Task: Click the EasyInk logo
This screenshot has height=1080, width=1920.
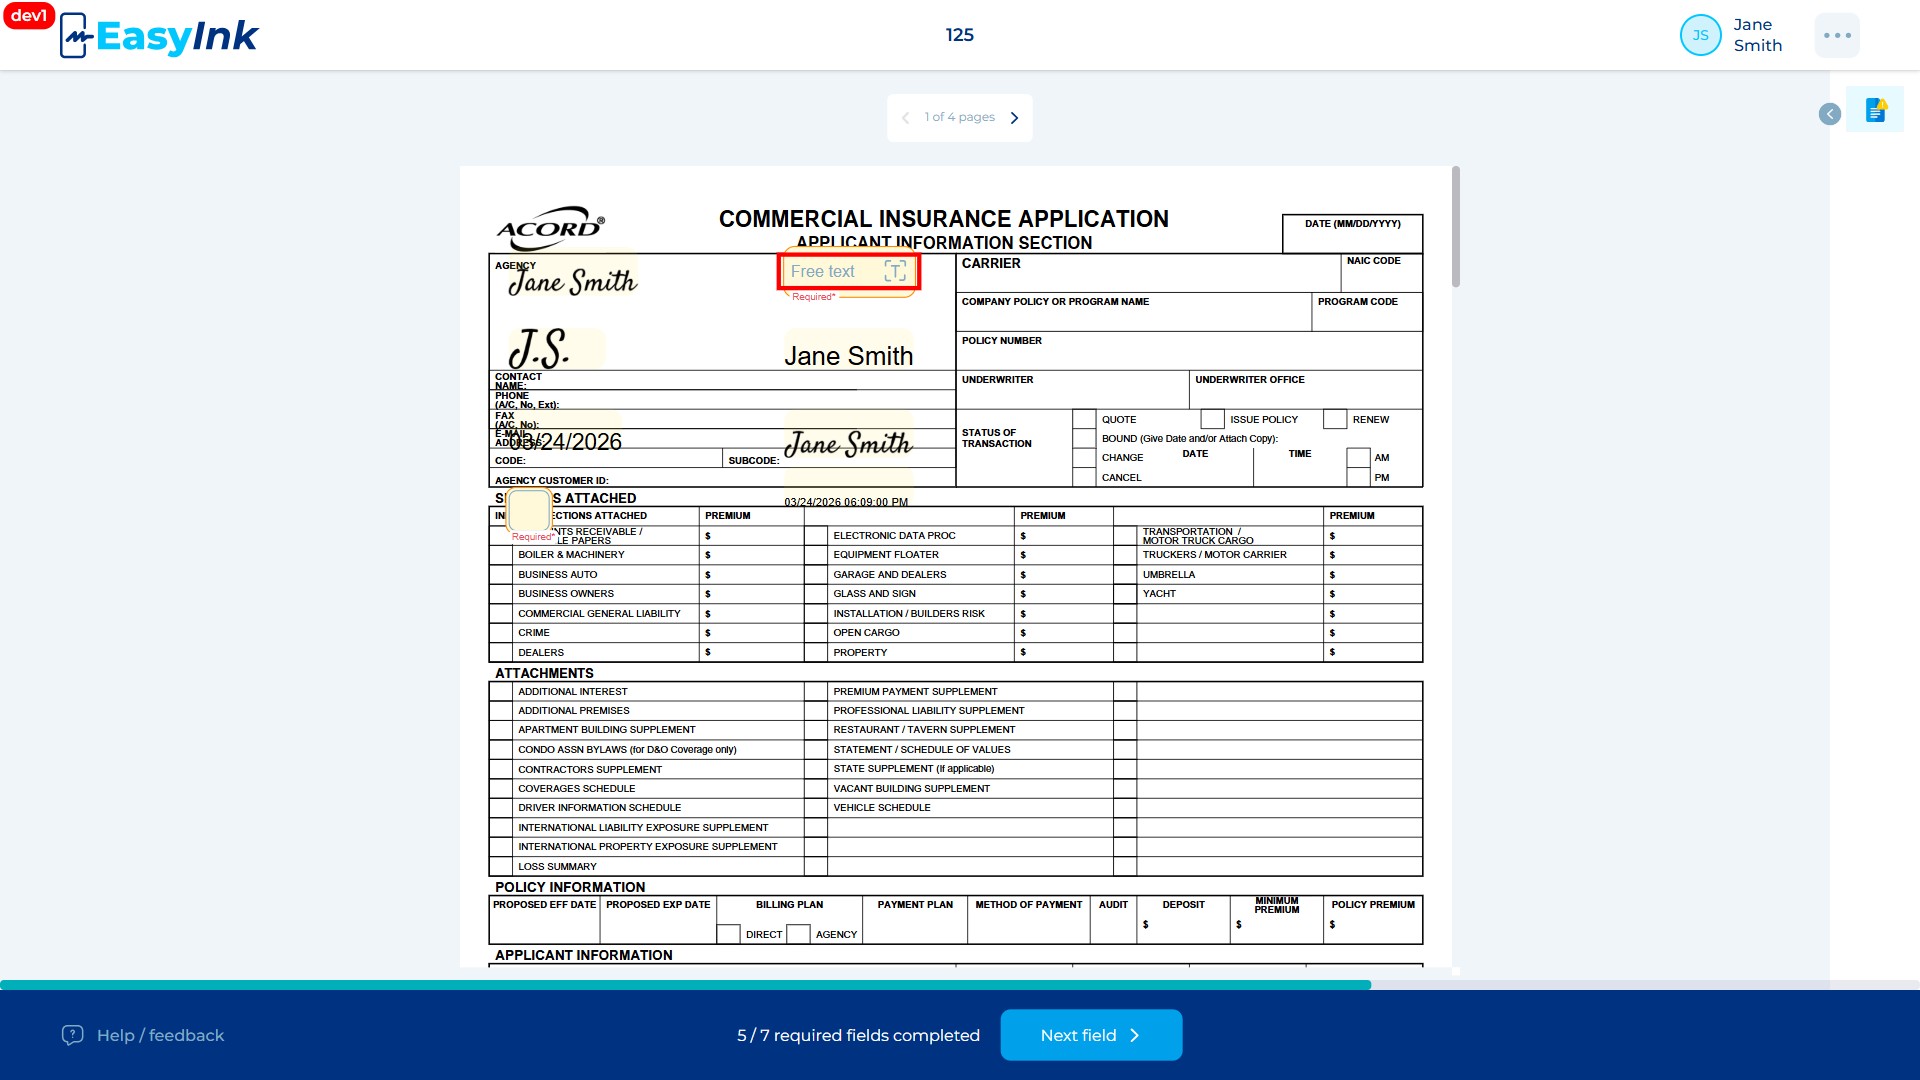Action: [x=160, y=36]
